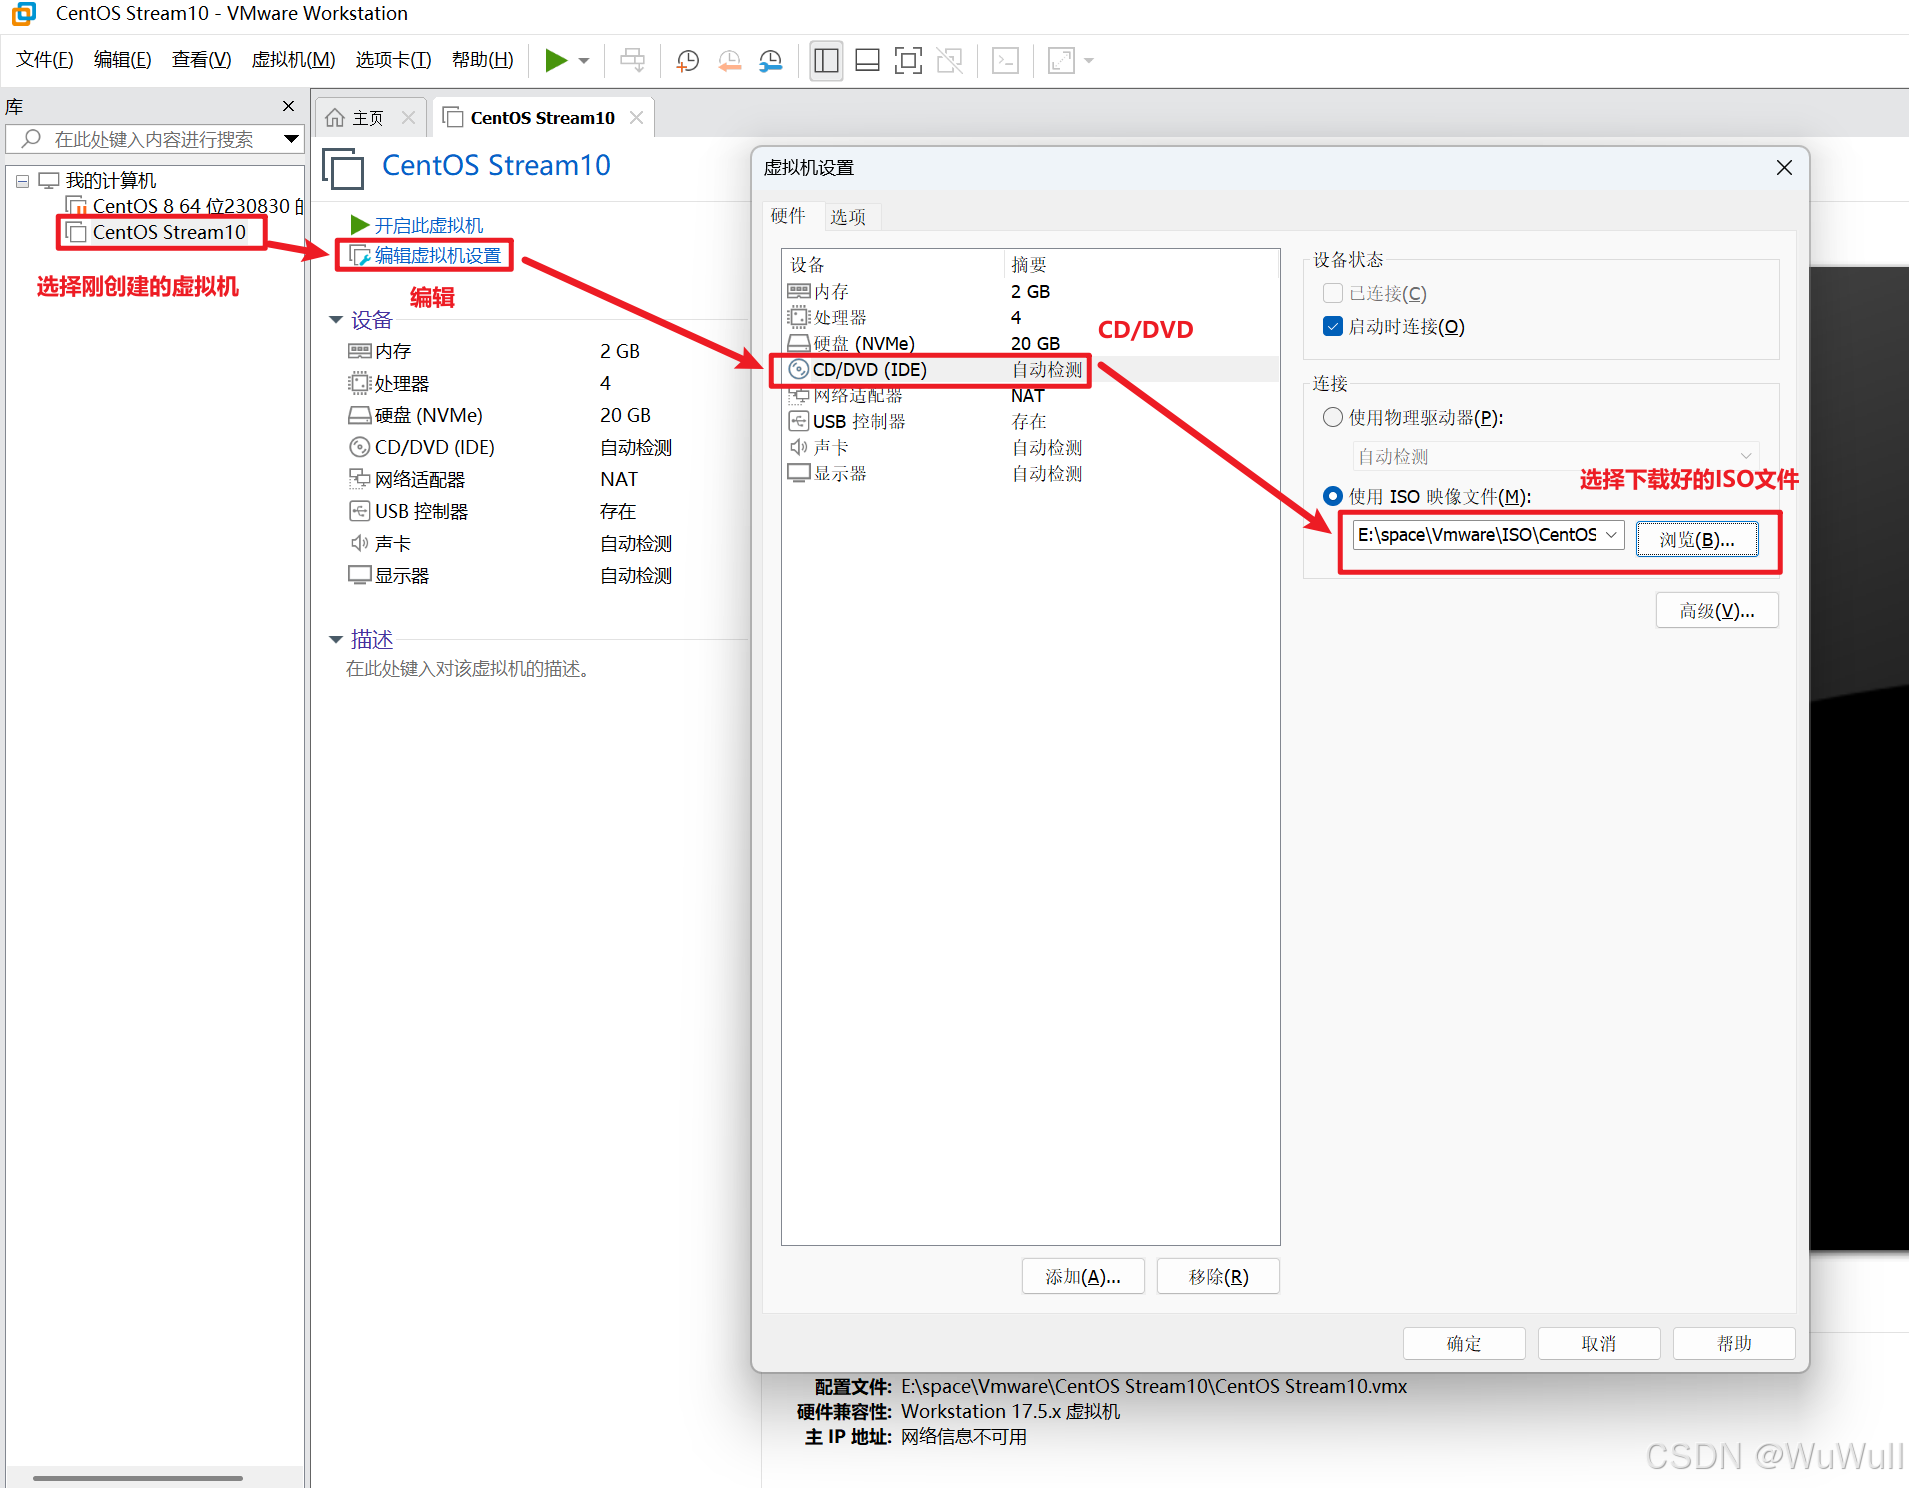Open the 帮助(H) menu
Image resolution: width=1909 pixels, height=1488 pixels.
pyautogui.click(x=482, y=60)
